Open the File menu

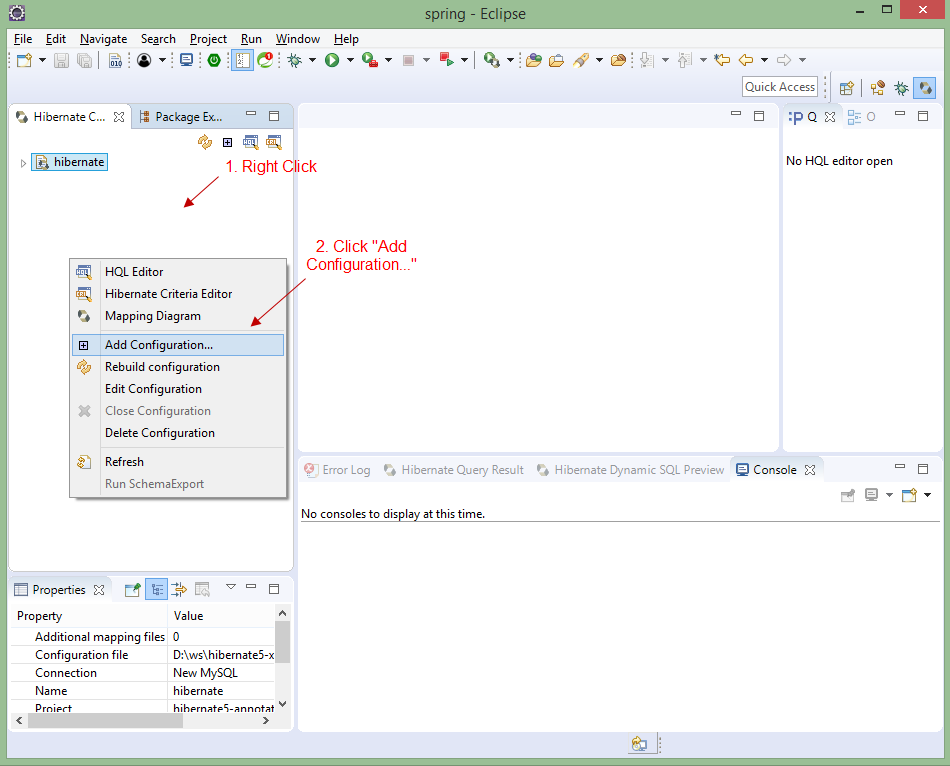coord(23,39)
